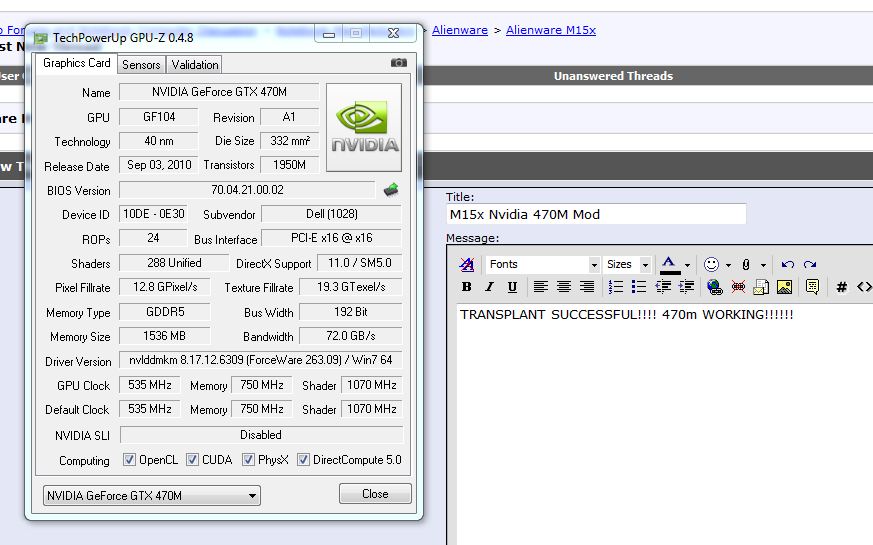Click the GPU-Z title bar app icon

pyautogui.click(x=41, y=38)
